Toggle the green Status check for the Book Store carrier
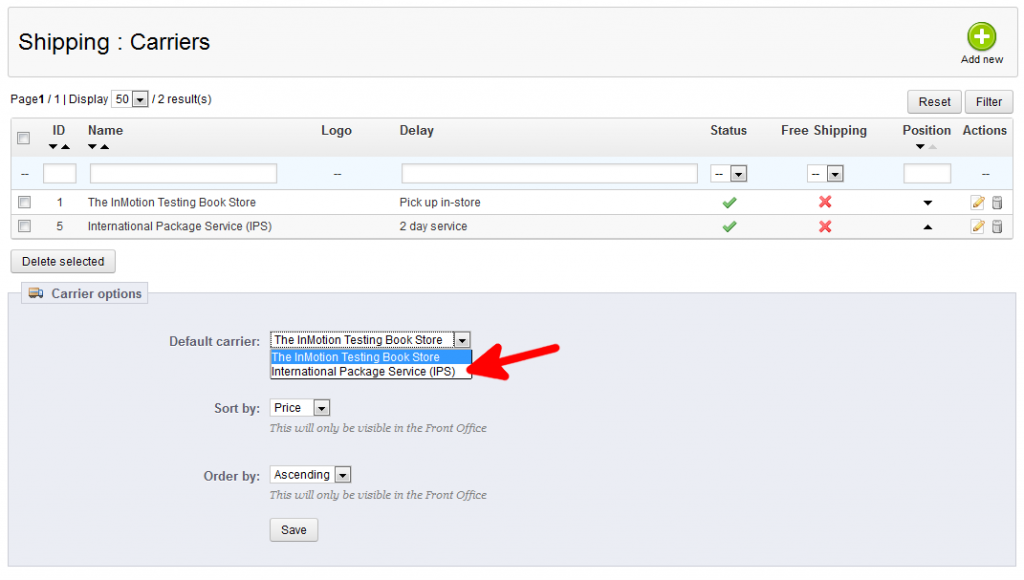Viewport: 1024px width, 580px height. pyautogui.click(x=729, y=200)
